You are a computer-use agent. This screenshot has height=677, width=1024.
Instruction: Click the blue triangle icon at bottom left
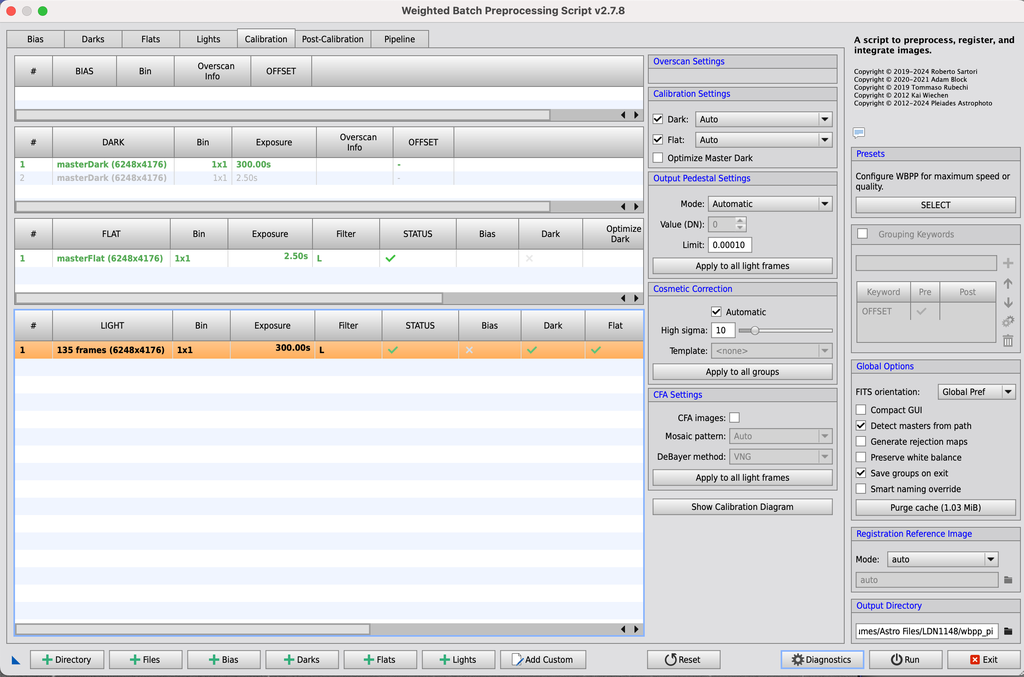[x=16, y=660]
